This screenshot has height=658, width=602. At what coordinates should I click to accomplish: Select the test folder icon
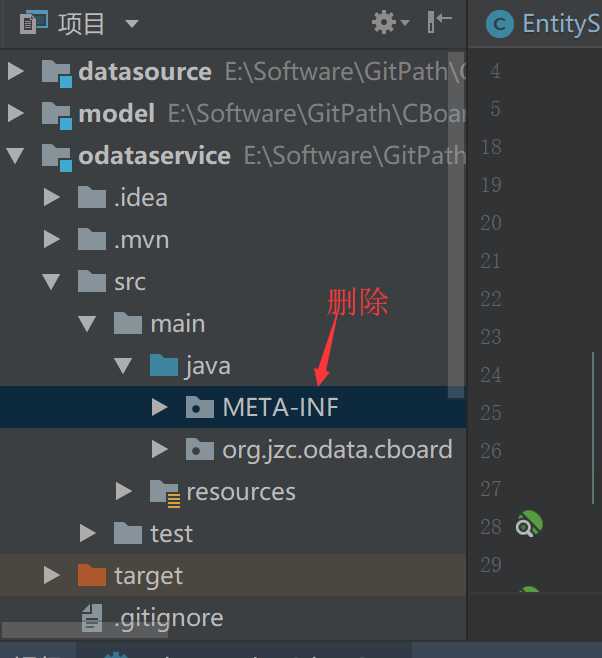tap(128, 533)
